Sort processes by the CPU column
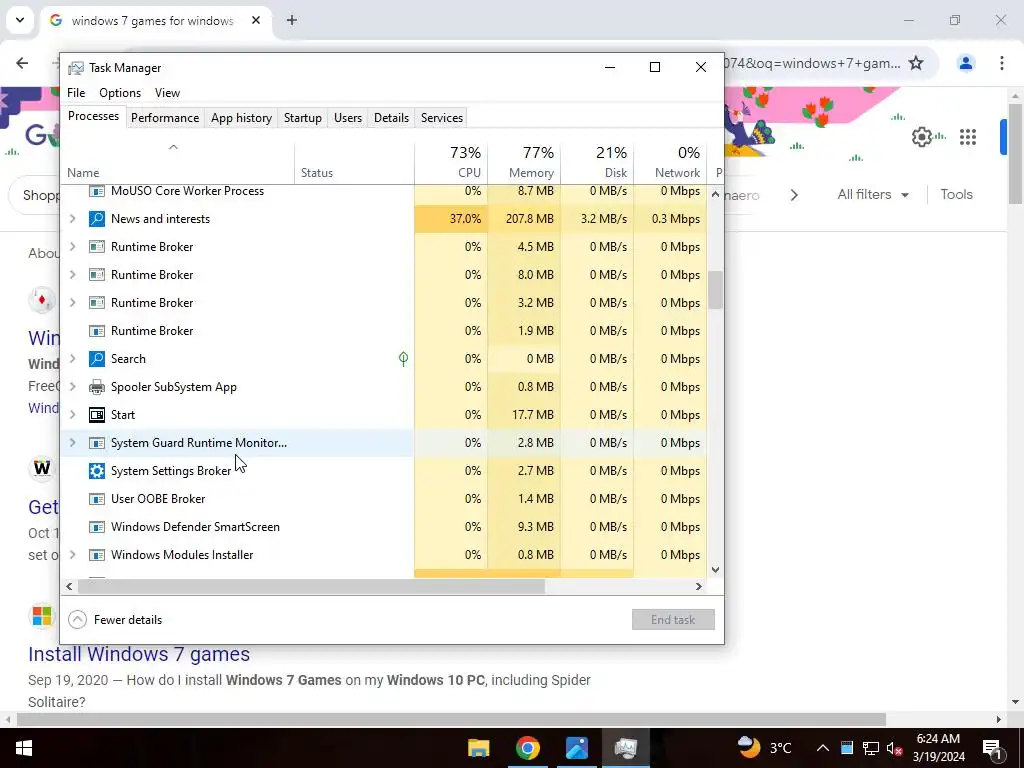 [x=451, y=162]
